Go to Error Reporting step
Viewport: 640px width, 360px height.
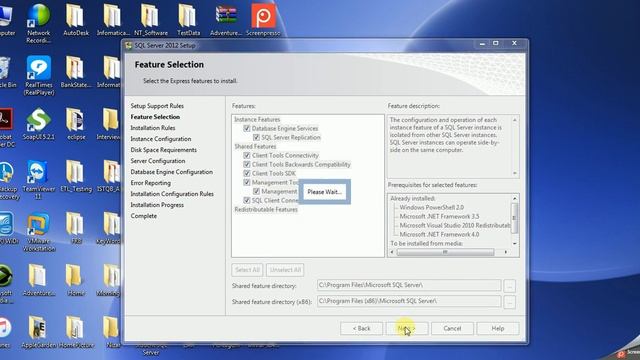coord(151,183)
